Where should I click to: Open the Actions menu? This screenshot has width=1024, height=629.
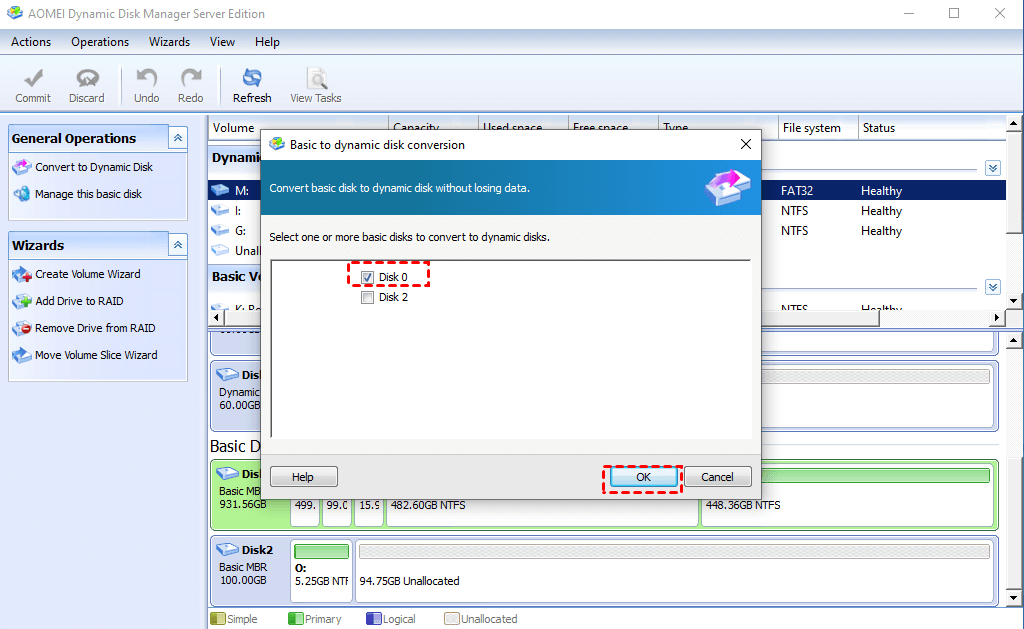[31, 42]
